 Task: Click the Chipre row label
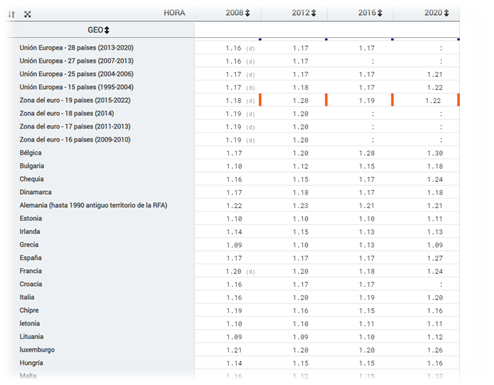[29, 310]
